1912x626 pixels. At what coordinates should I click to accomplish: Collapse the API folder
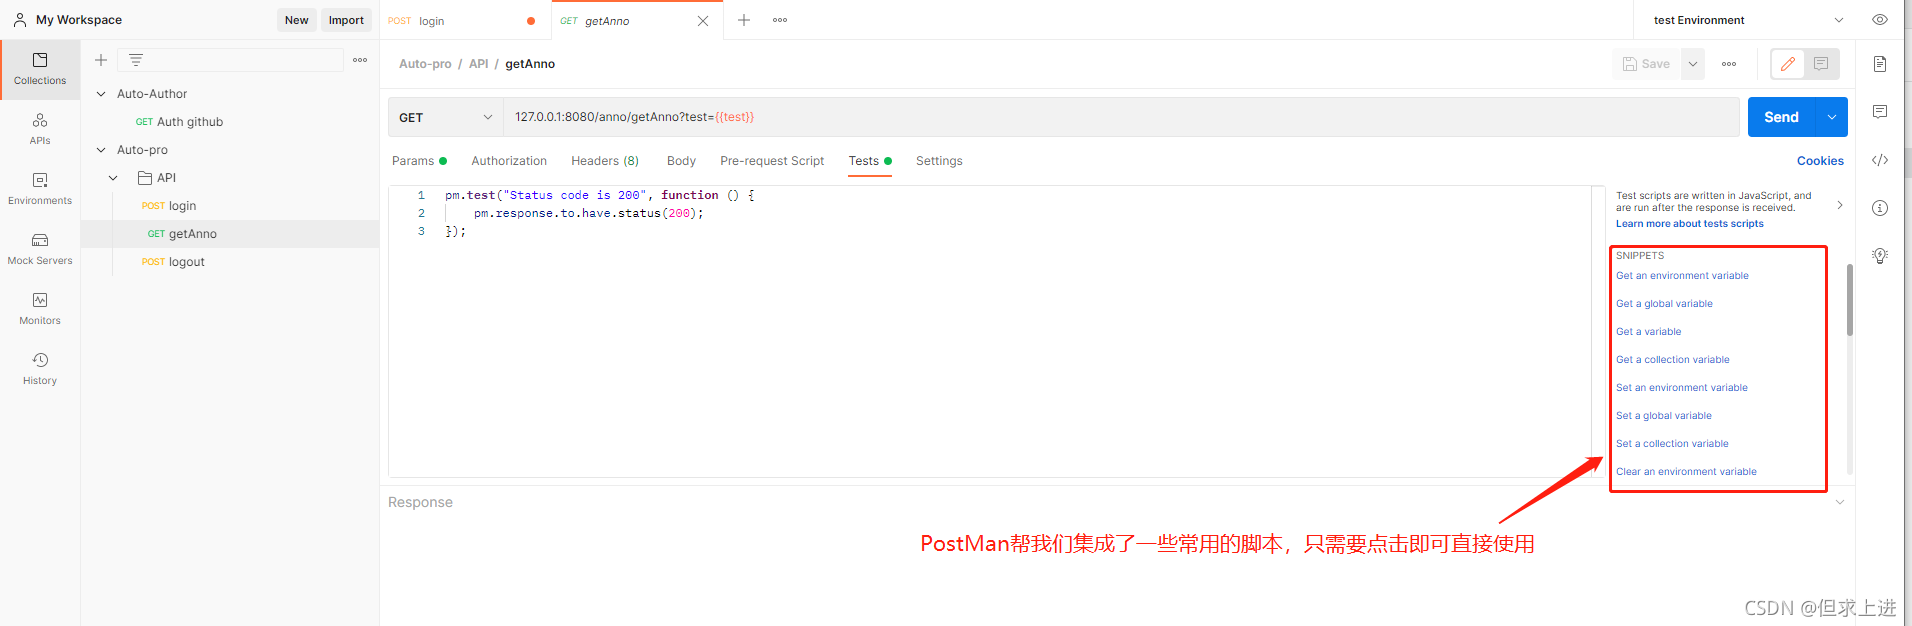tap(113, 178)
